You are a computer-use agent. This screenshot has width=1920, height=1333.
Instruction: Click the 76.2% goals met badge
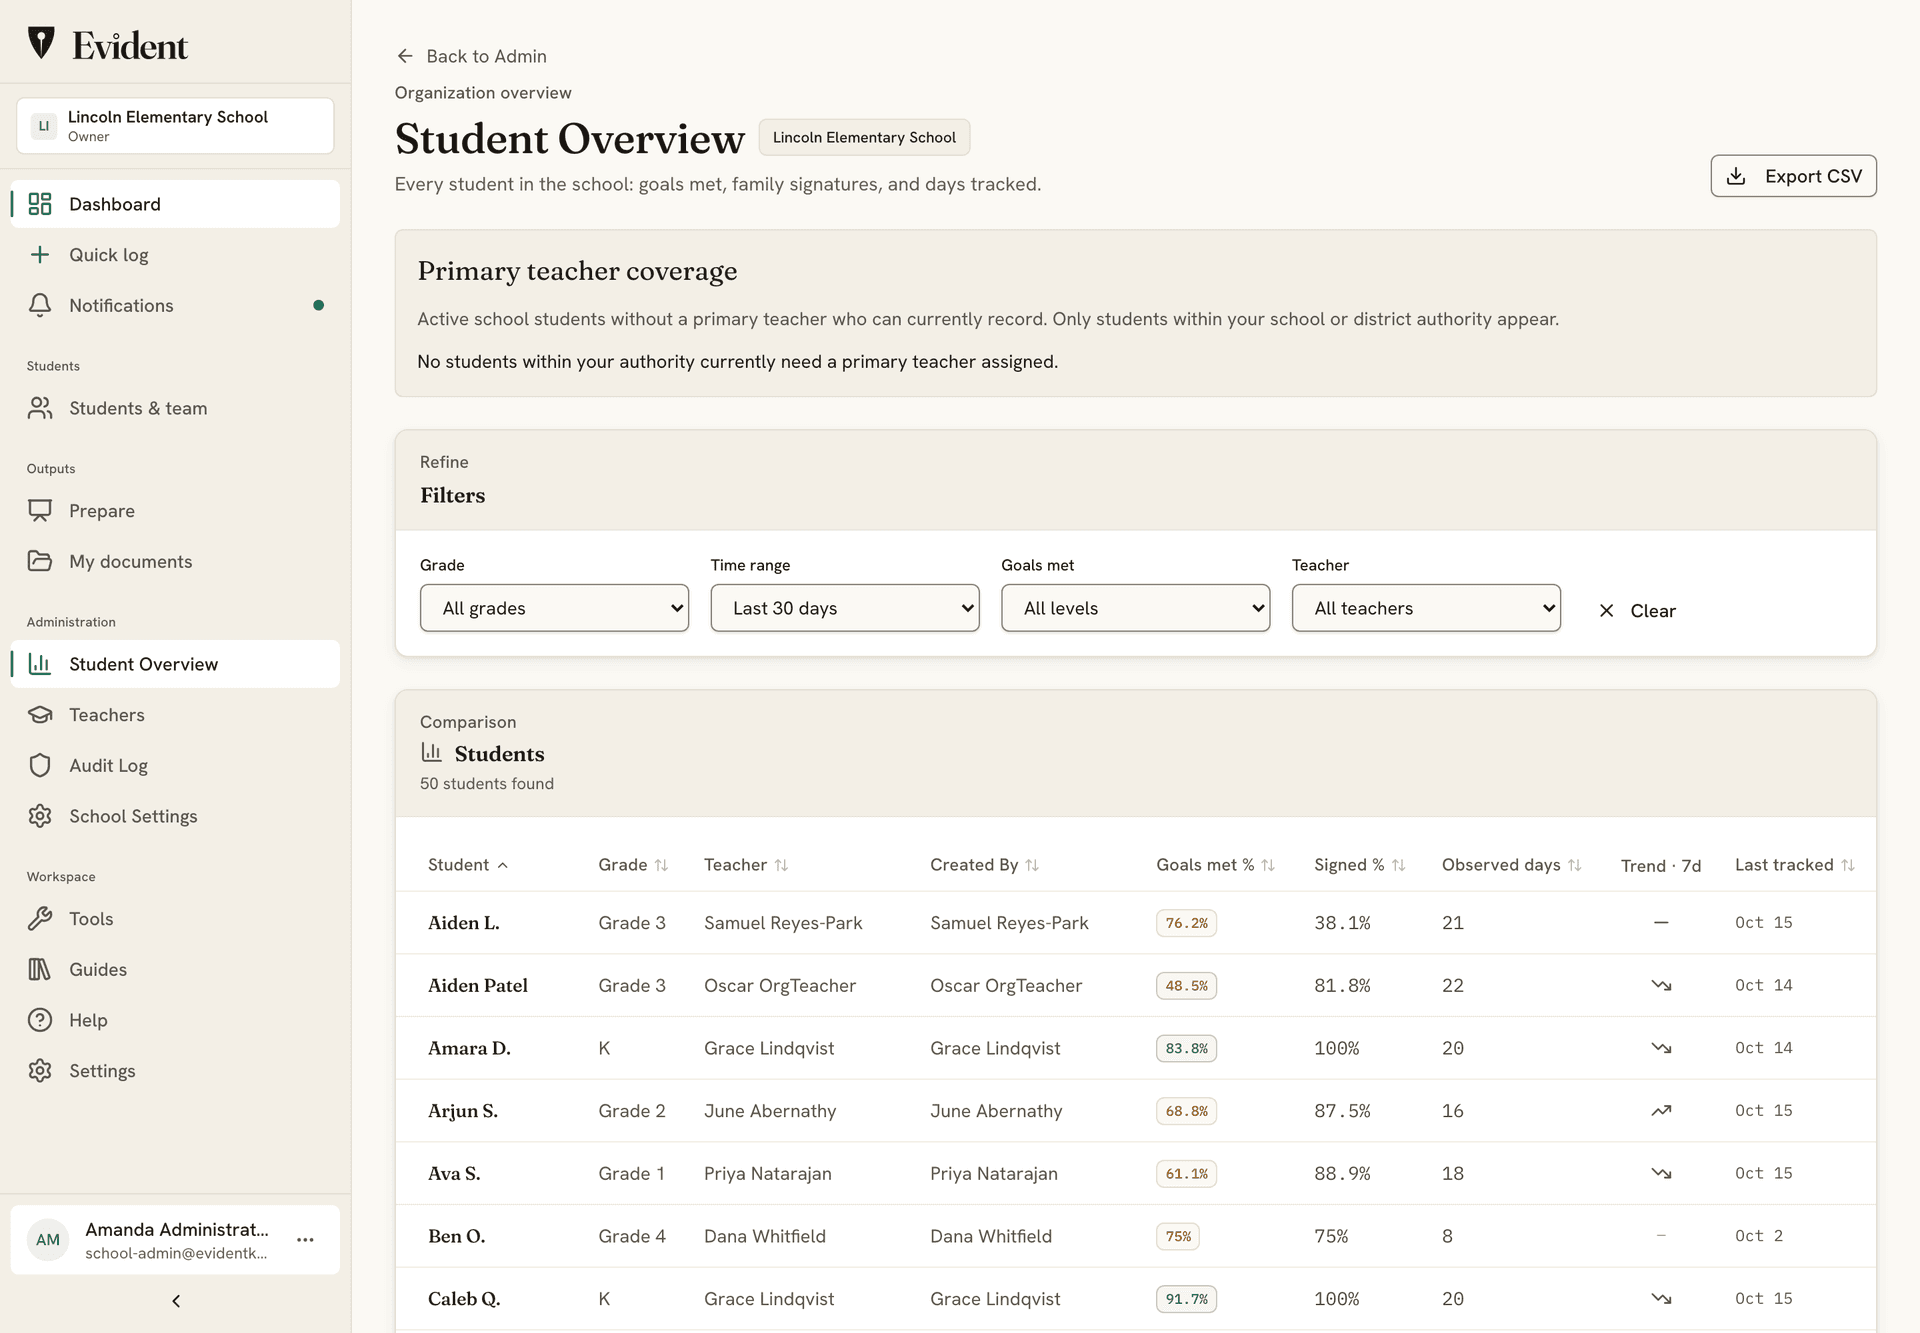[1186, 923]
